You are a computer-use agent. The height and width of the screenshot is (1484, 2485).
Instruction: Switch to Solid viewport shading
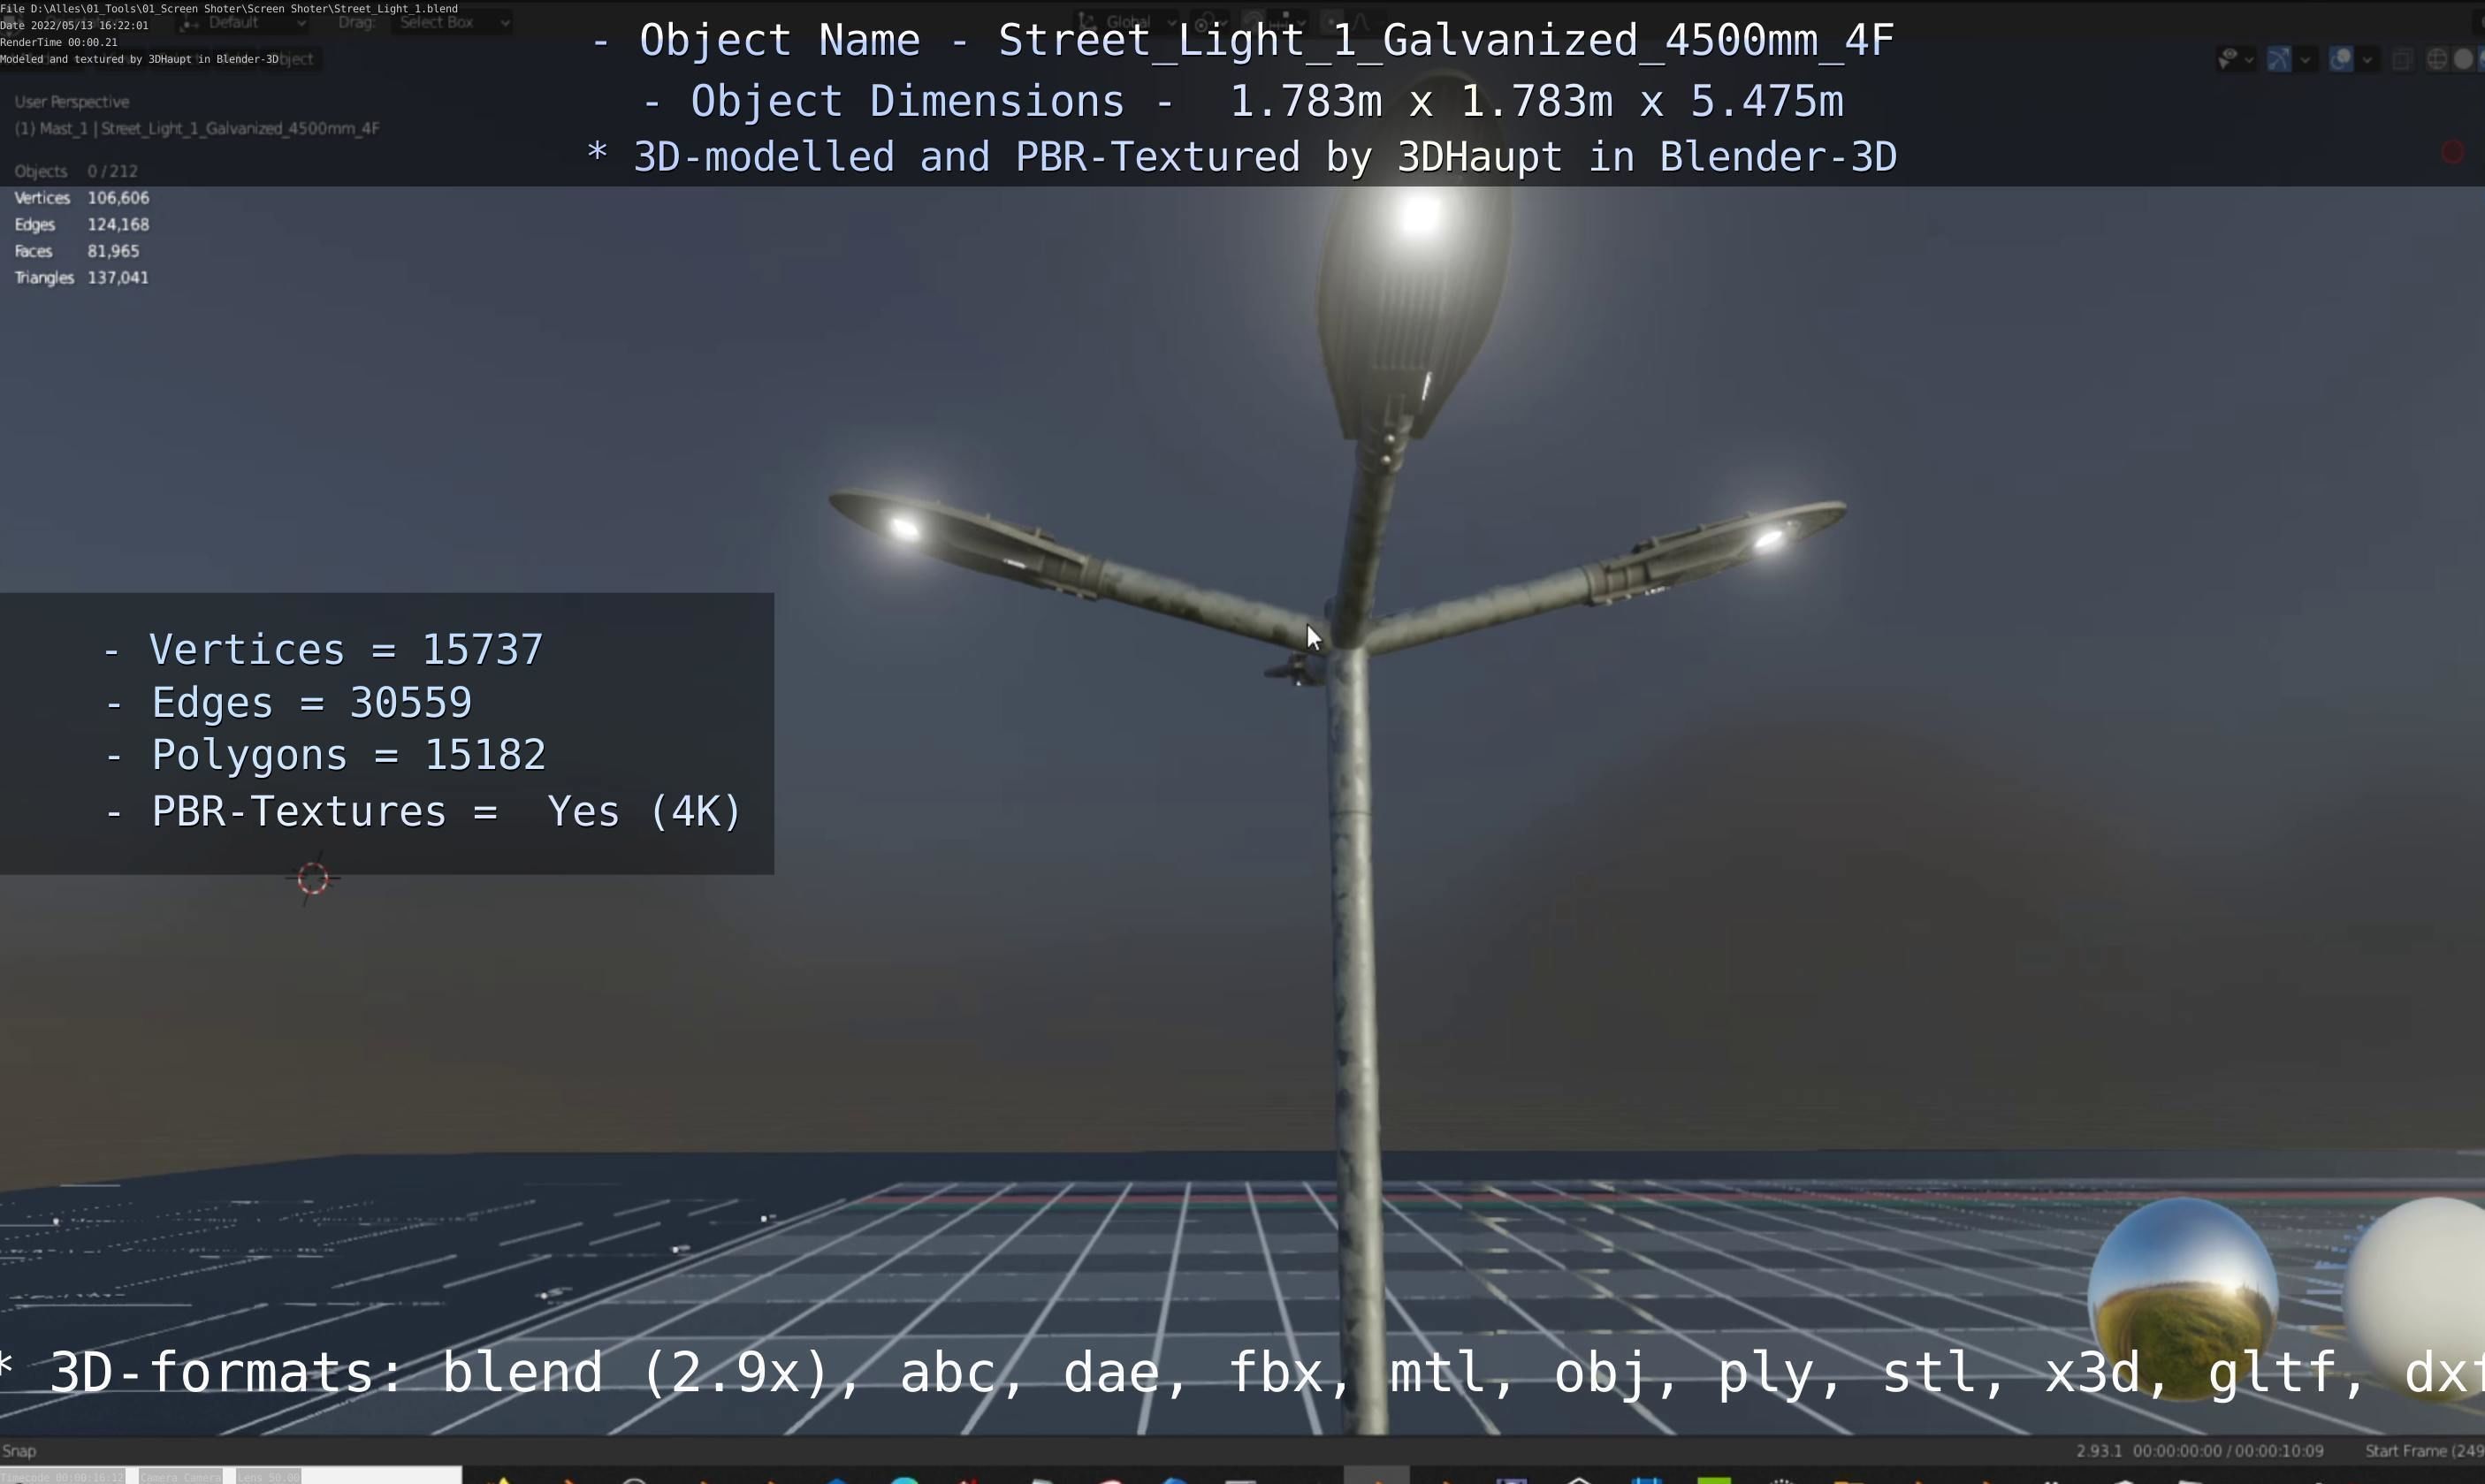click(2464, 60)
